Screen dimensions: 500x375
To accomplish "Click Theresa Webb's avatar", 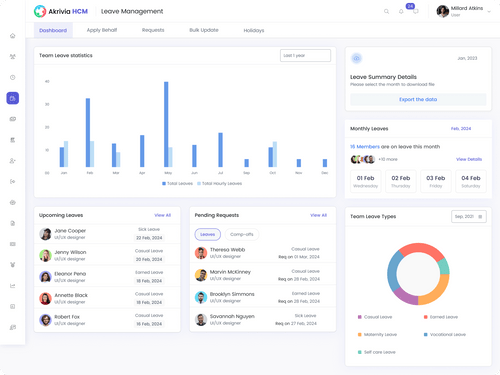I will (201, 253).
